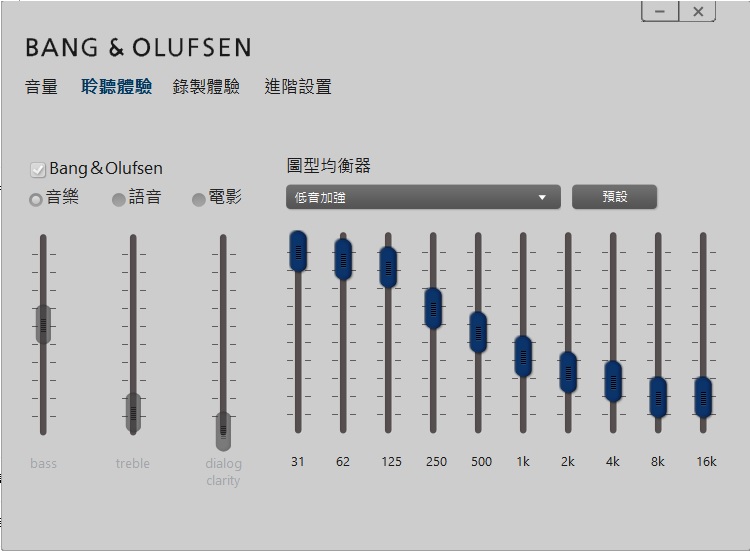Click the dialog clarity slider handle
This screenshot has width=750, height=551.
point(223,431)
